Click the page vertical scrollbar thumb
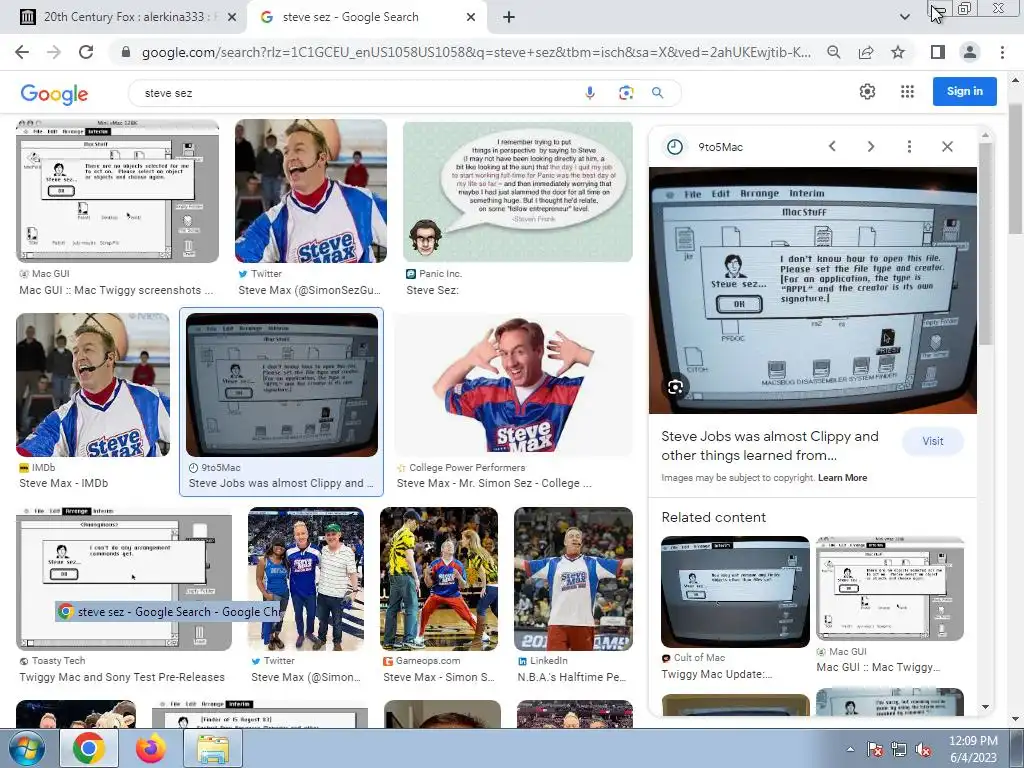This screenshot has width=1024, height=768. pos(1016,168)
